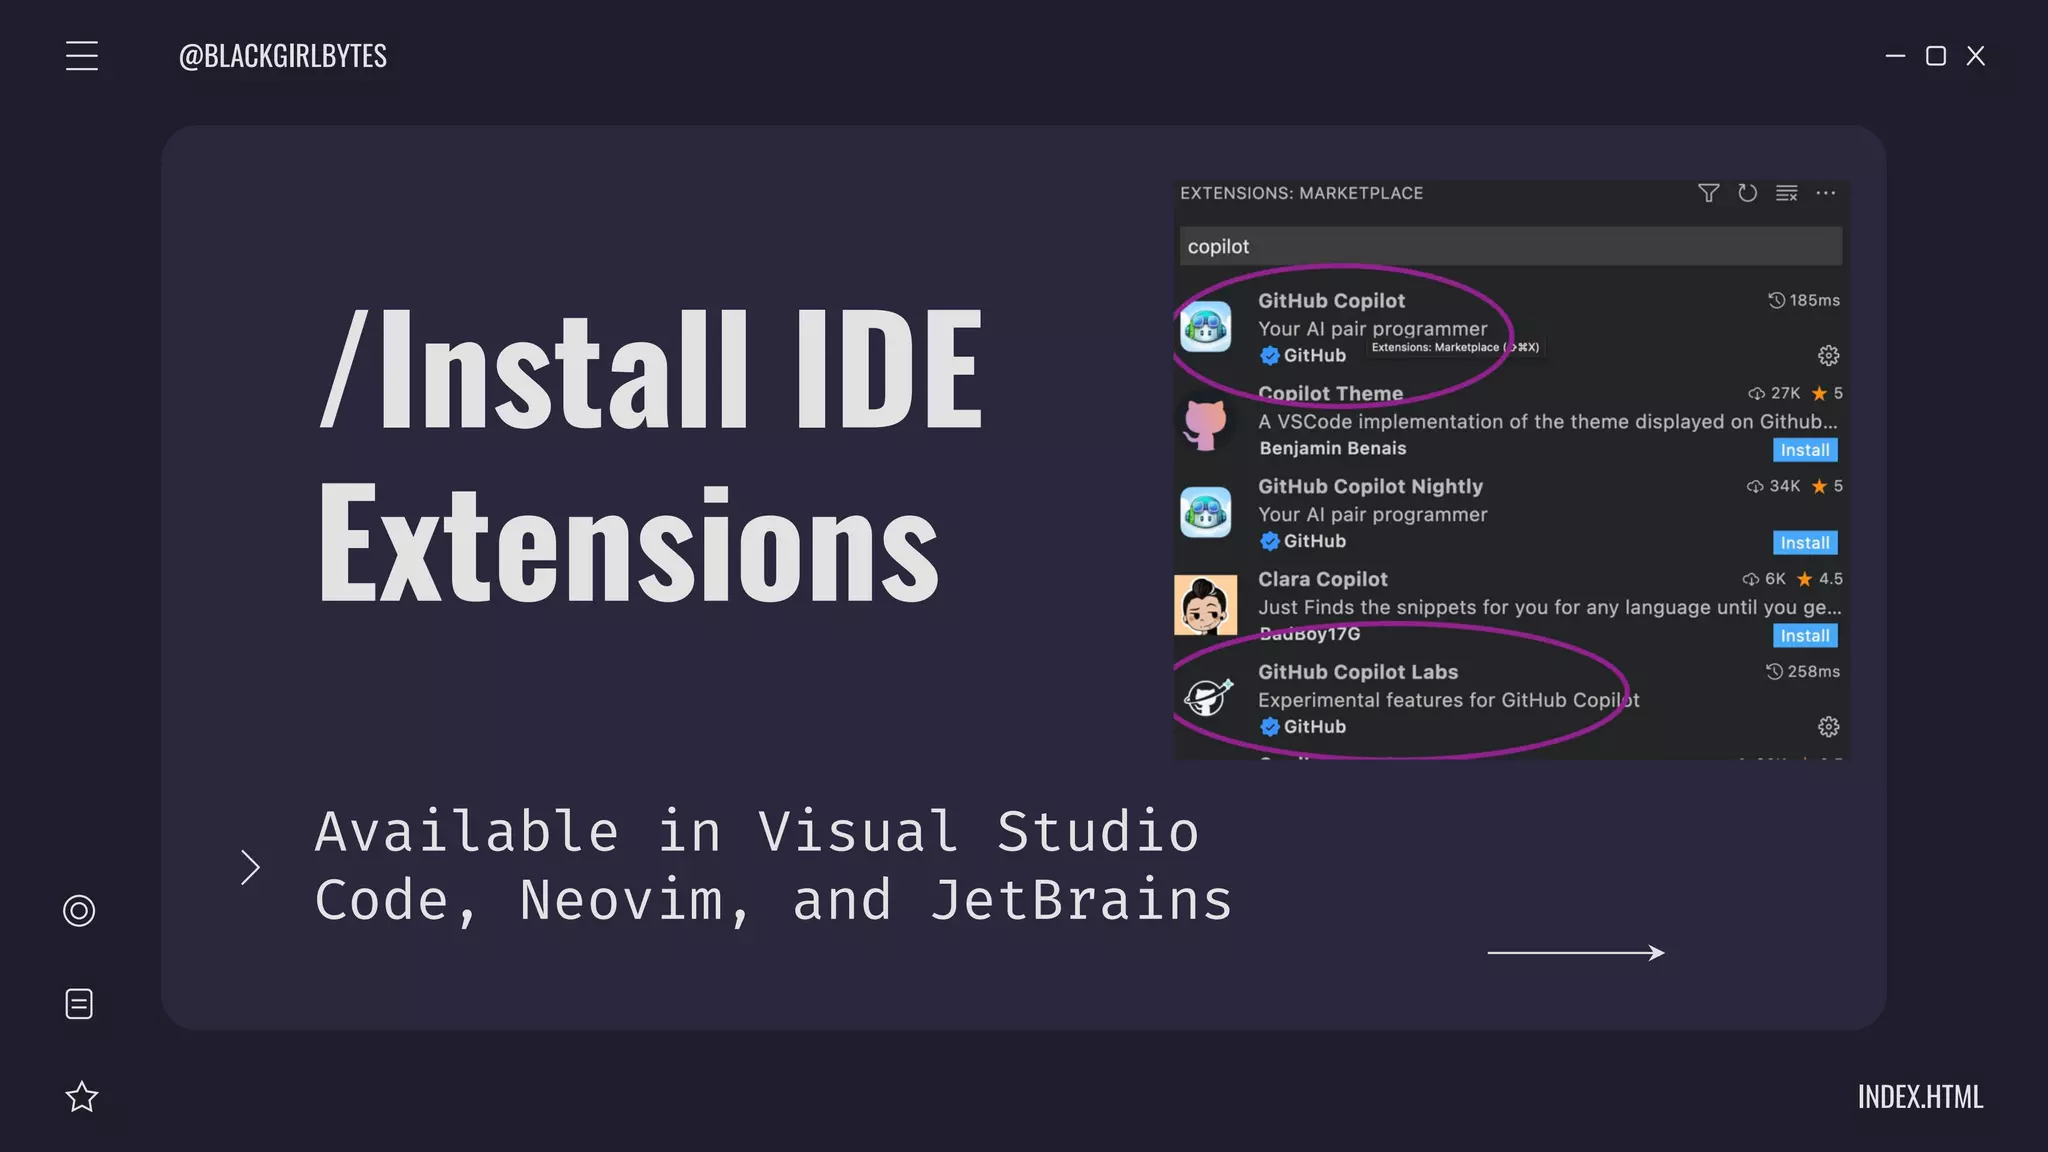Screen dimensions: 2048x1152
Task: Install the Copilot Theme extension
Action: click(x=1805, y=450)
